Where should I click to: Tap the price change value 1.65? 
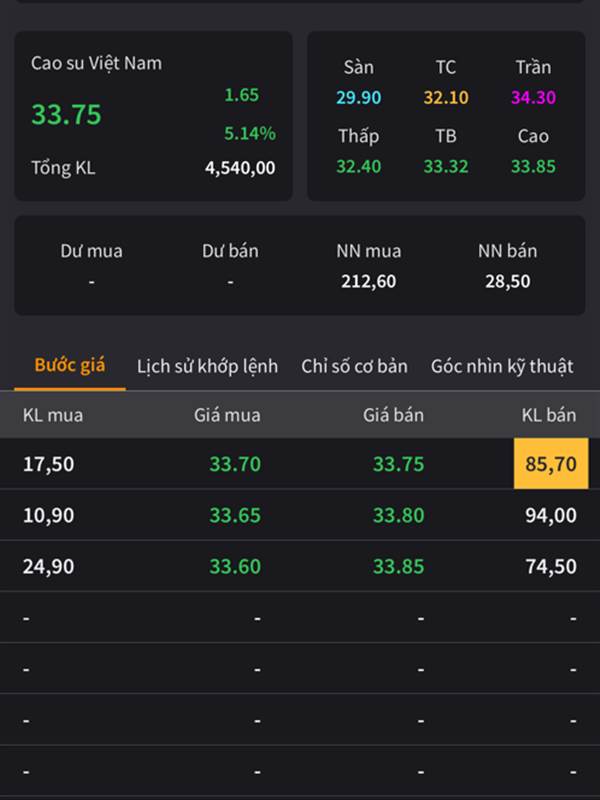point(242,94)
